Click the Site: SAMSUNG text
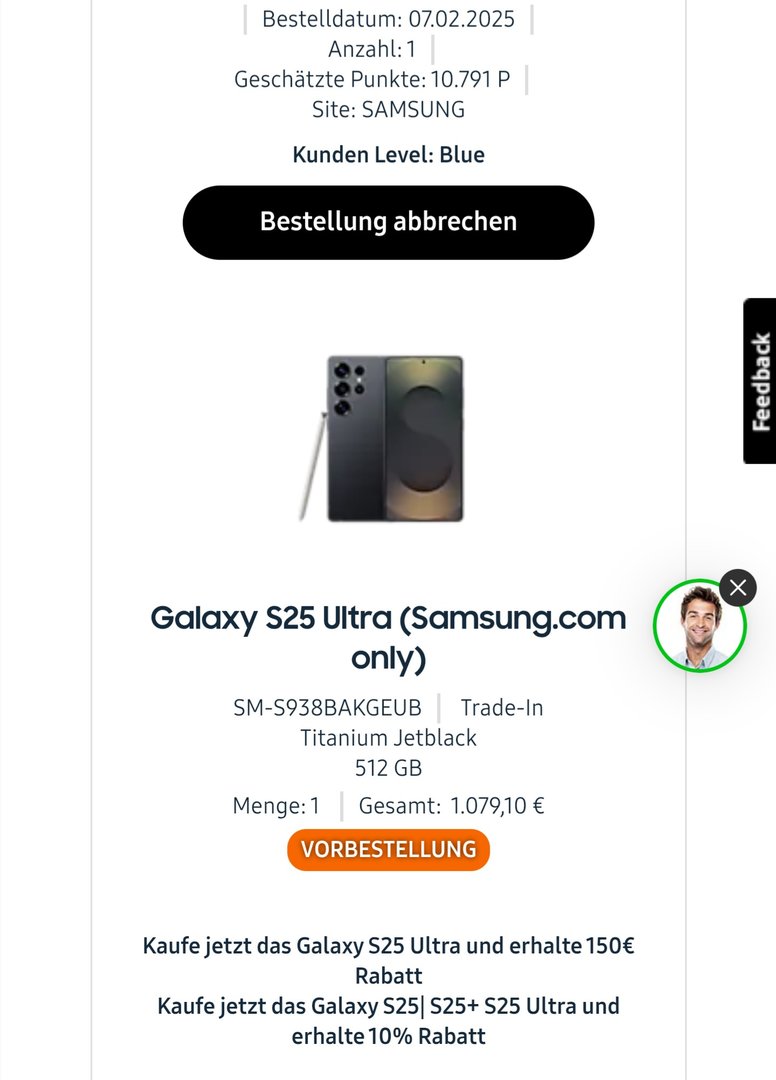The width and height of the screenshot is (776, 1080). click(x=388, y=110)
